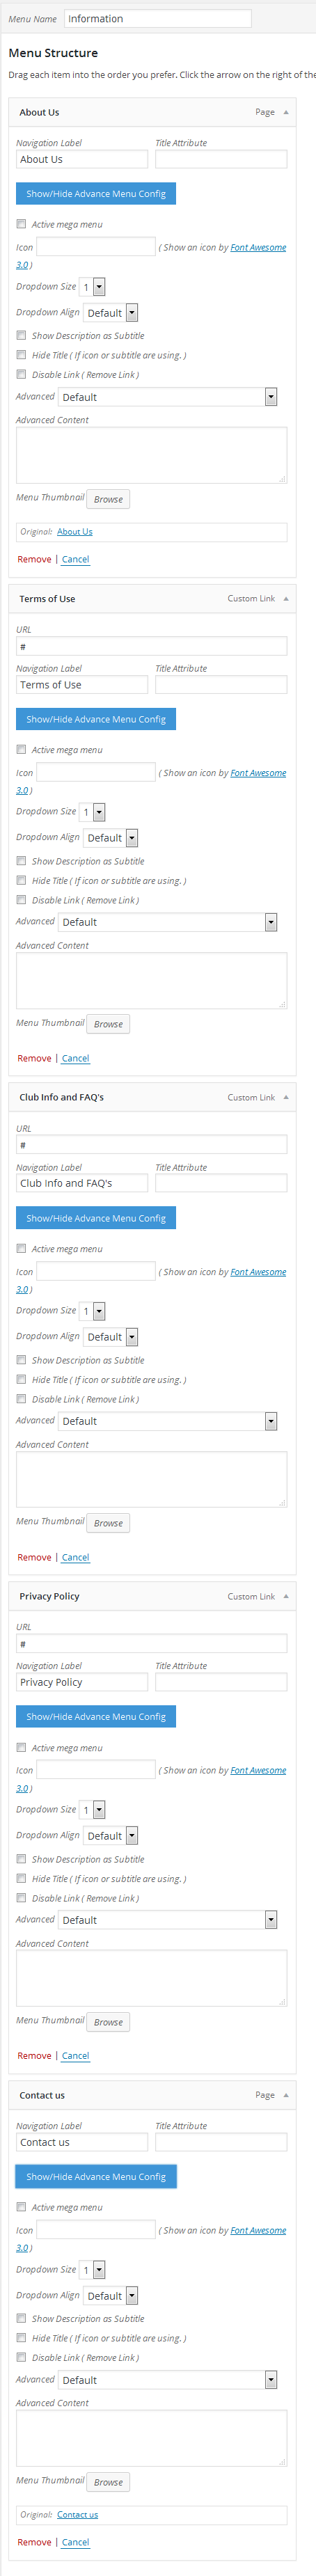Open Dropdown Size select for Contact us
This screenshot has width=316, height=2576.
click(x=92, y=2270)
